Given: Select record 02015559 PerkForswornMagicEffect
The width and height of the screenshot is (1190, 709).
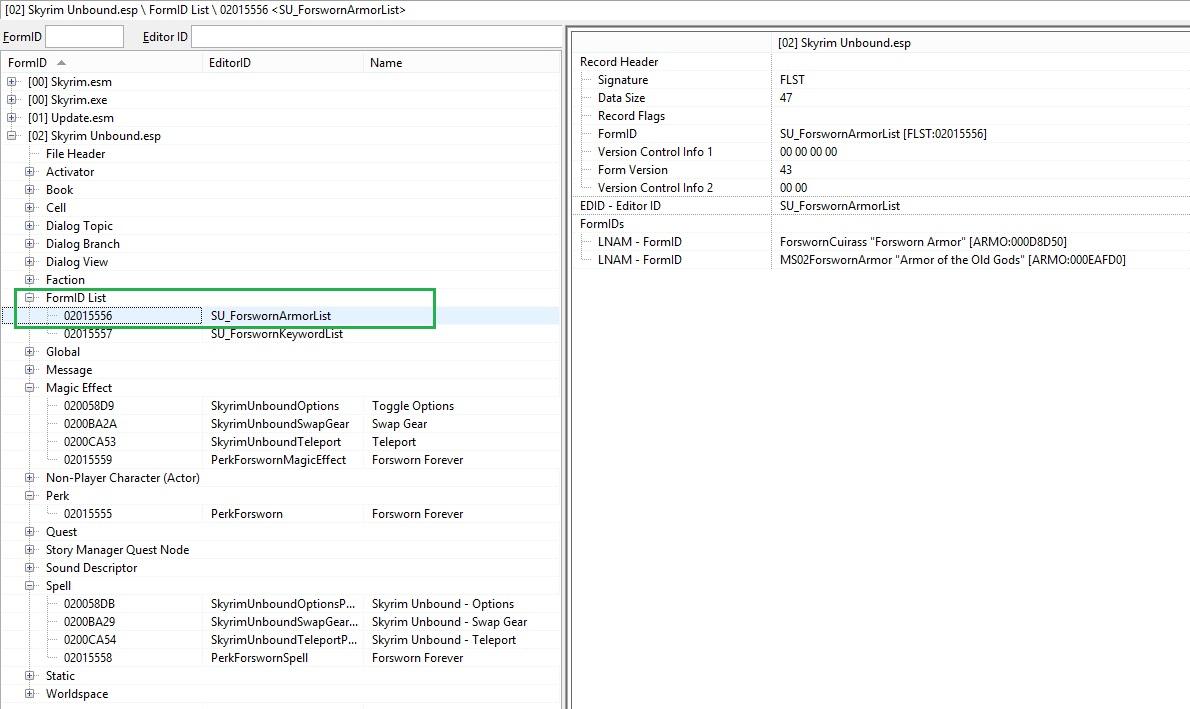Looking at the screenshot, I should [280, 460].
